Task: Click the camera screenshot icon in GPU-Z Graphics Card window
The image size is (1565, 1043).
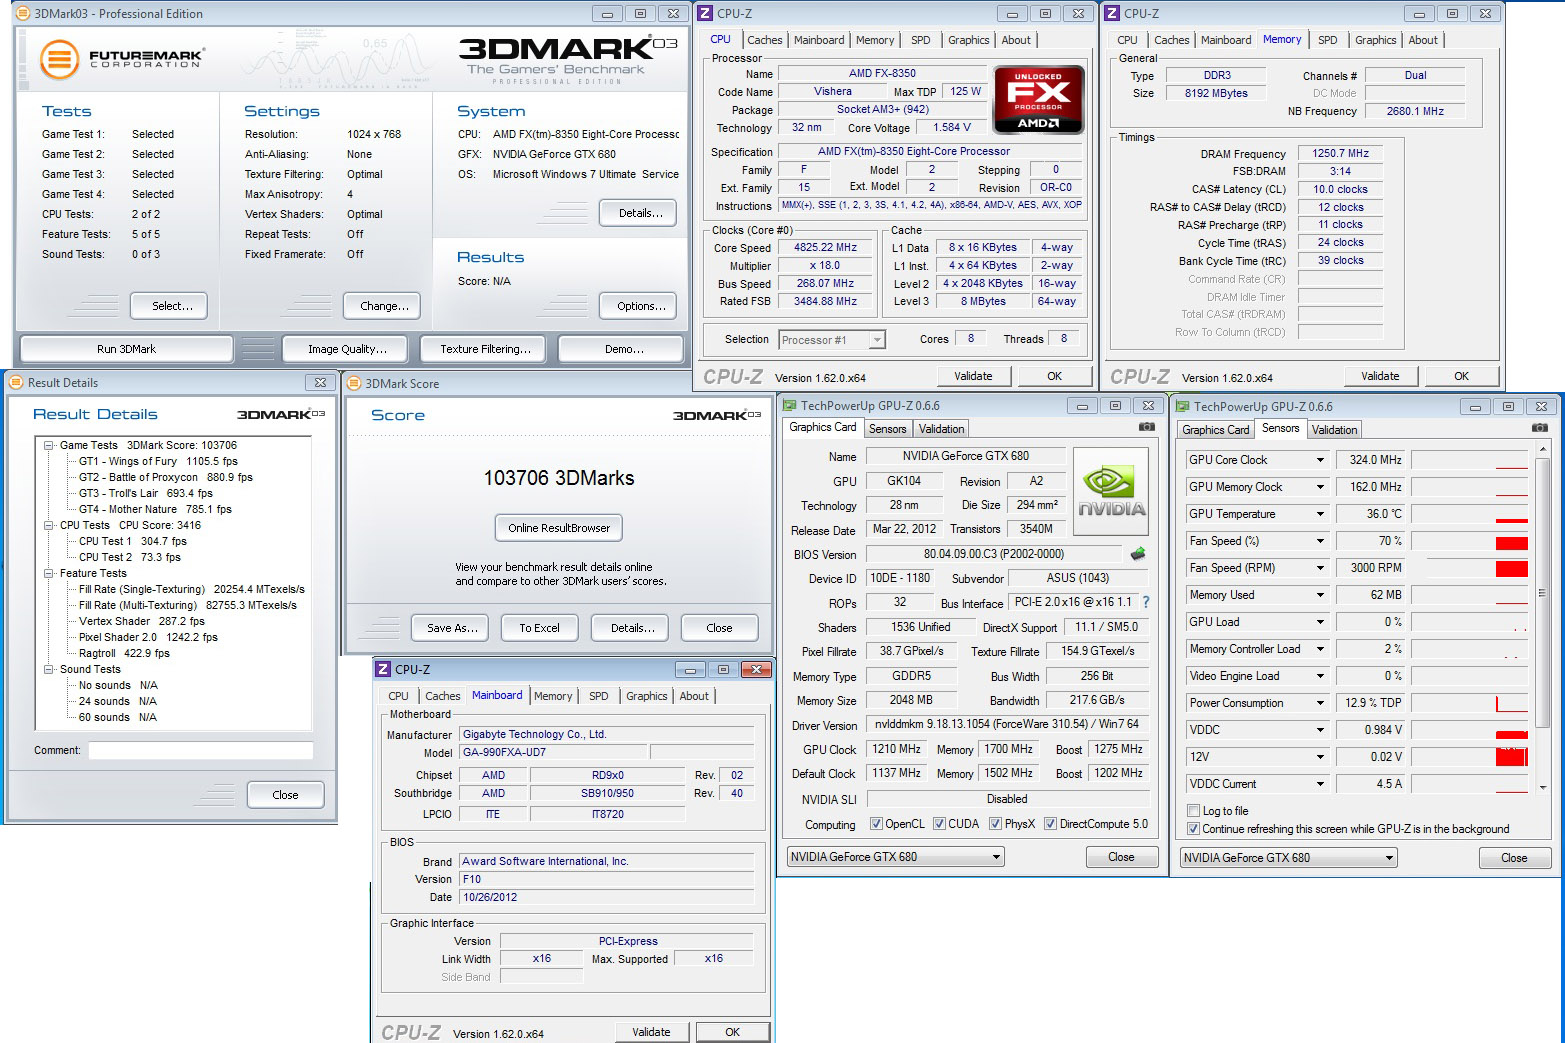Action: tap(1146, 427)
